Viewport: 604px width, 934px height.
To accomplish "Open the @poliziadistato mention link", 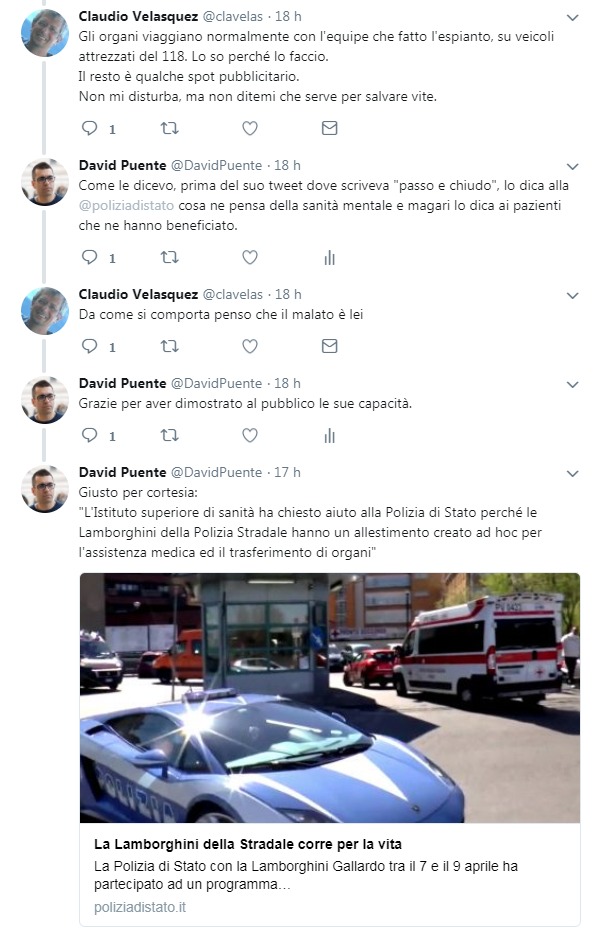I will tap(126, 206).
